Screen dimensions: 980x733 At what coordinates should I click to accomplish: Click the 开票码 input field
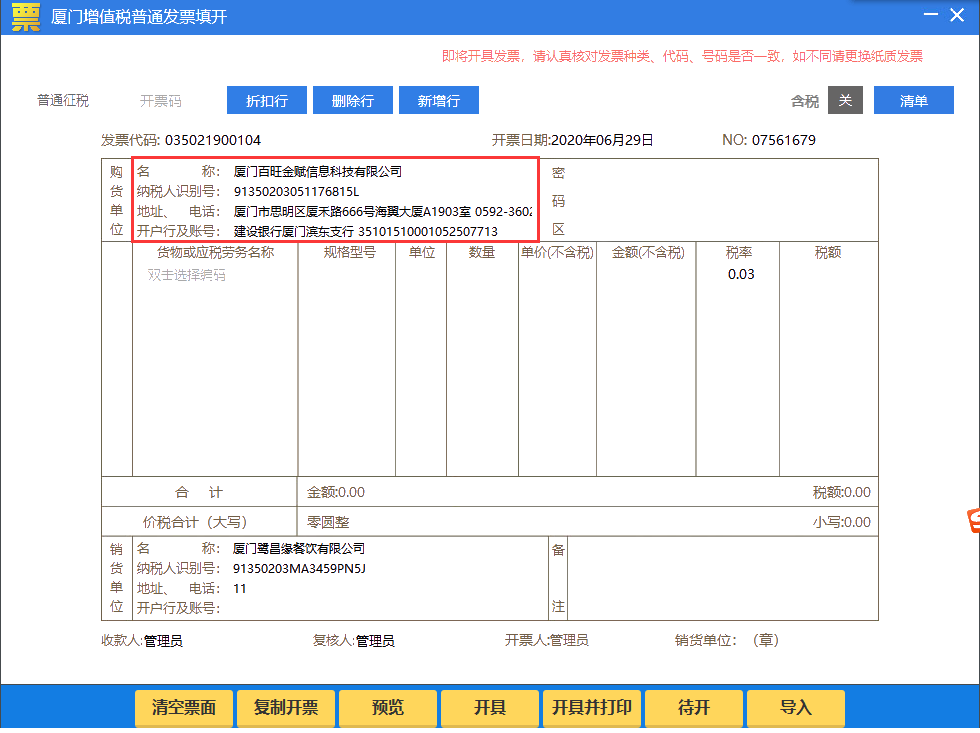[161, 101]
